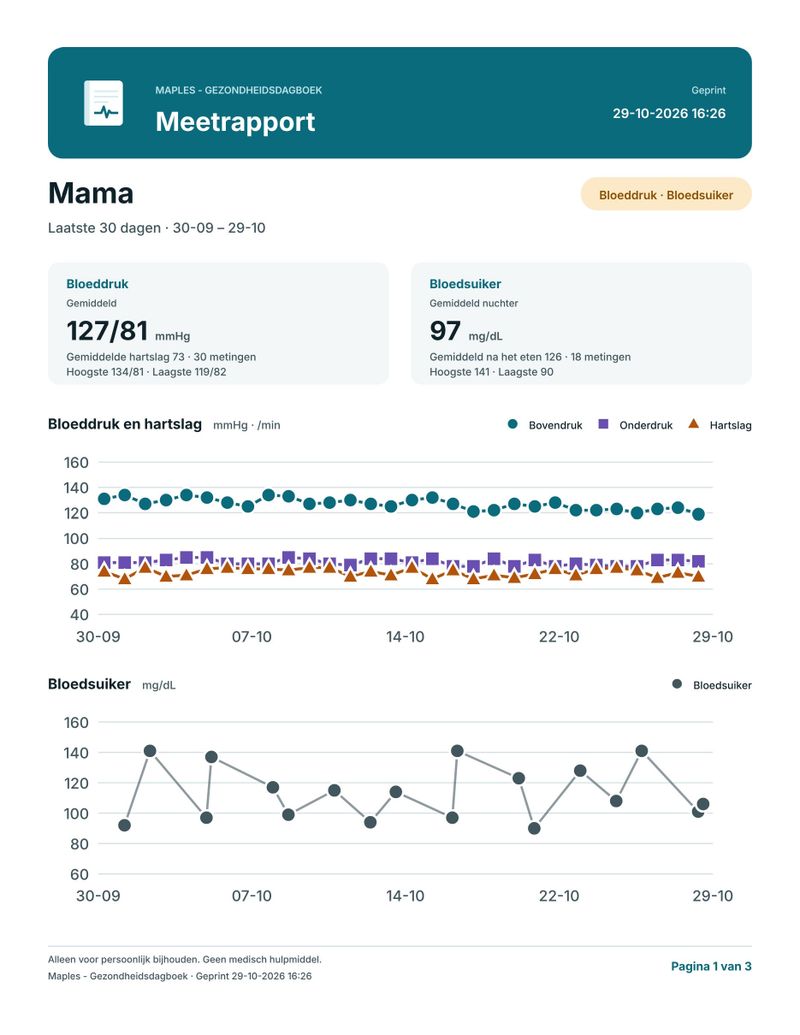This screenshot has height=1035, width=800.
Task: Click the Bloeddruk · Bloedsuiker badge
Action: 666,195
